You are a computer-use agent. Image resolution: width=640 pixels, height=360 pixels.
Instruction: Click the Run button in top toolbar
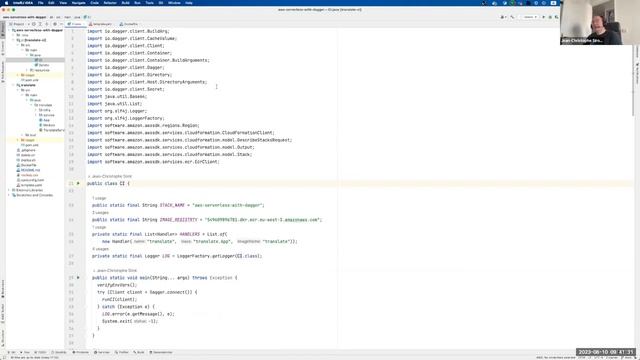point(543,17)
